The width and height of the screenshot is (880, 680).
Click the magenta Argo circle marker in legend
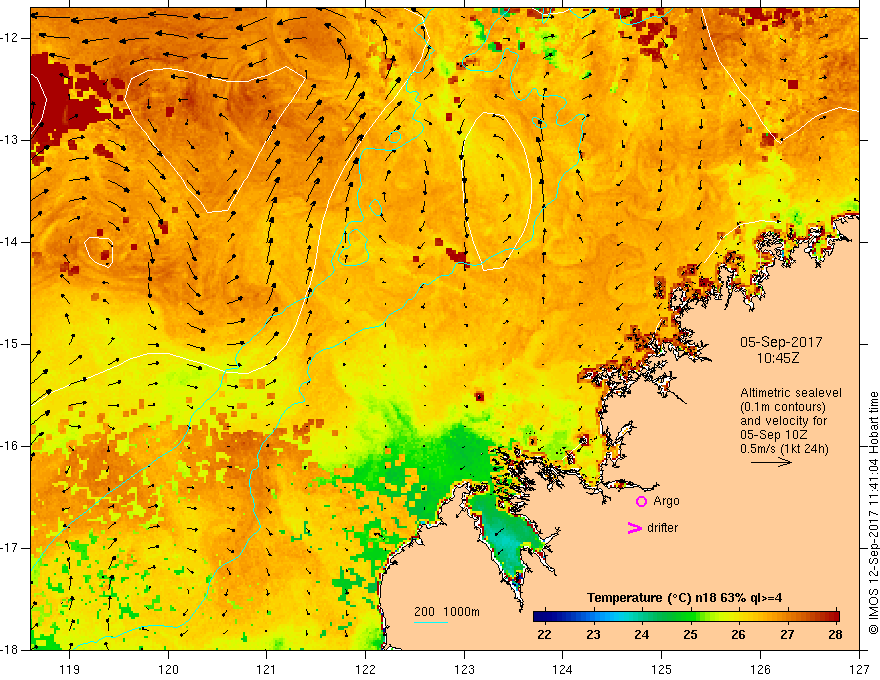[641, 501]
